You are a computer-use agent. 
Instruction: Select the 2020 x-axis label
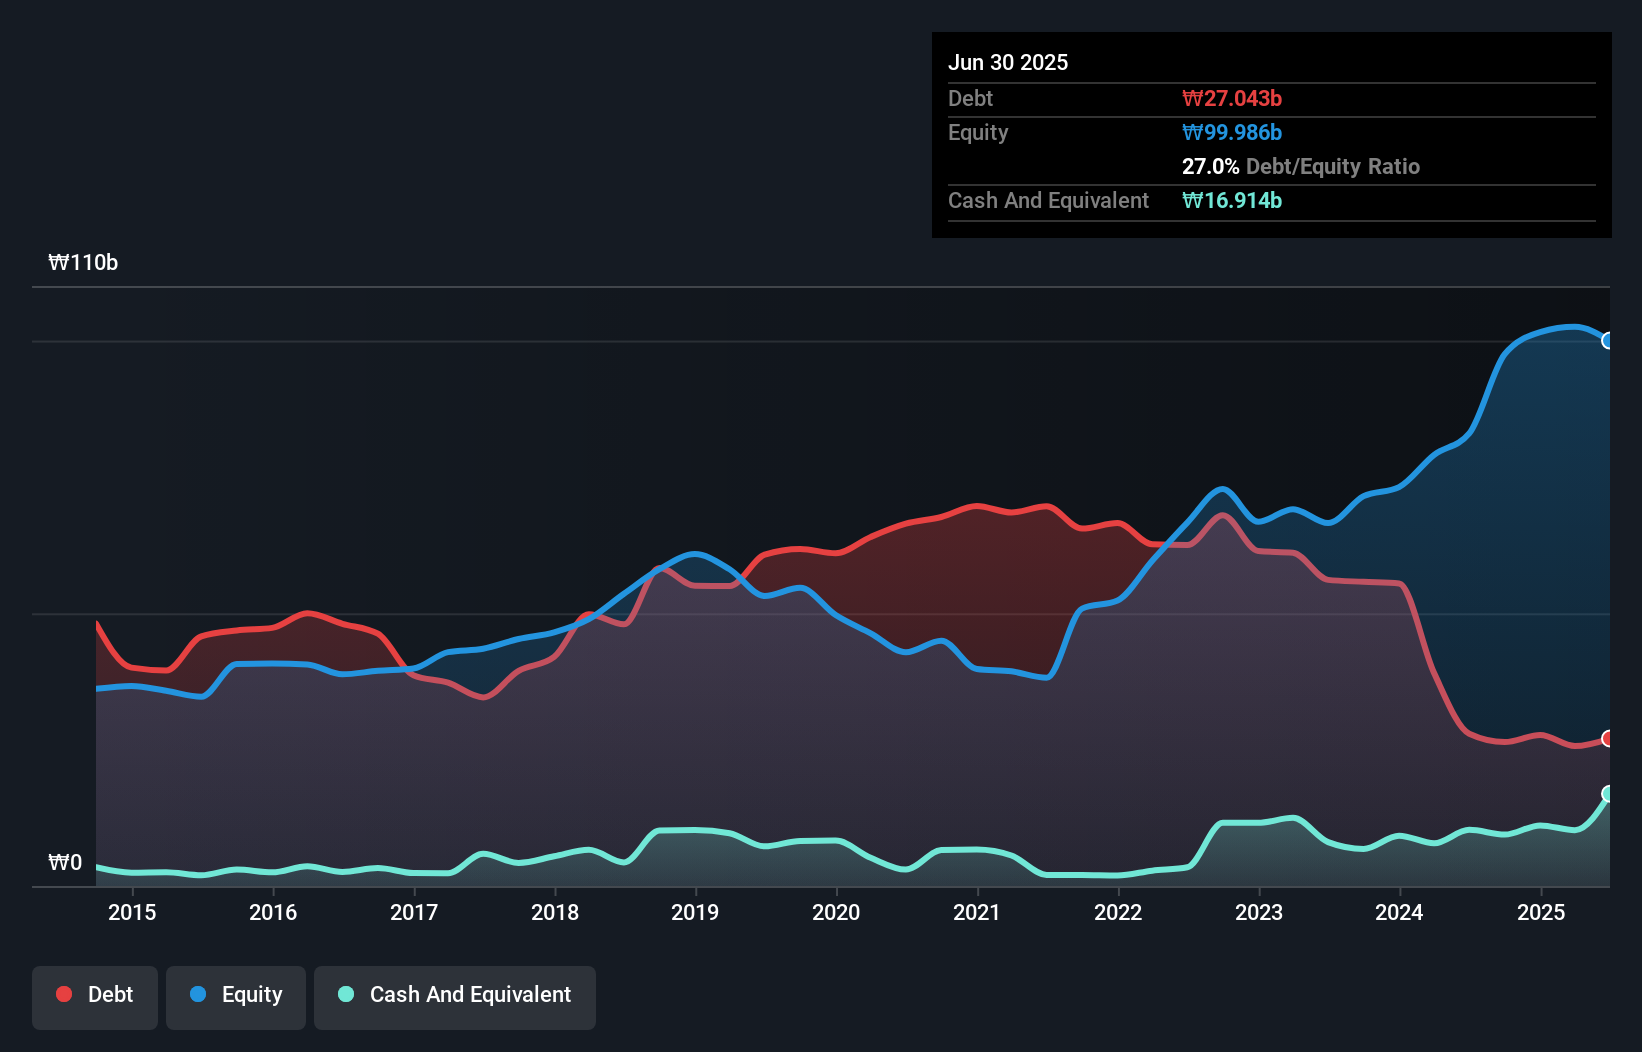(836, 912)
